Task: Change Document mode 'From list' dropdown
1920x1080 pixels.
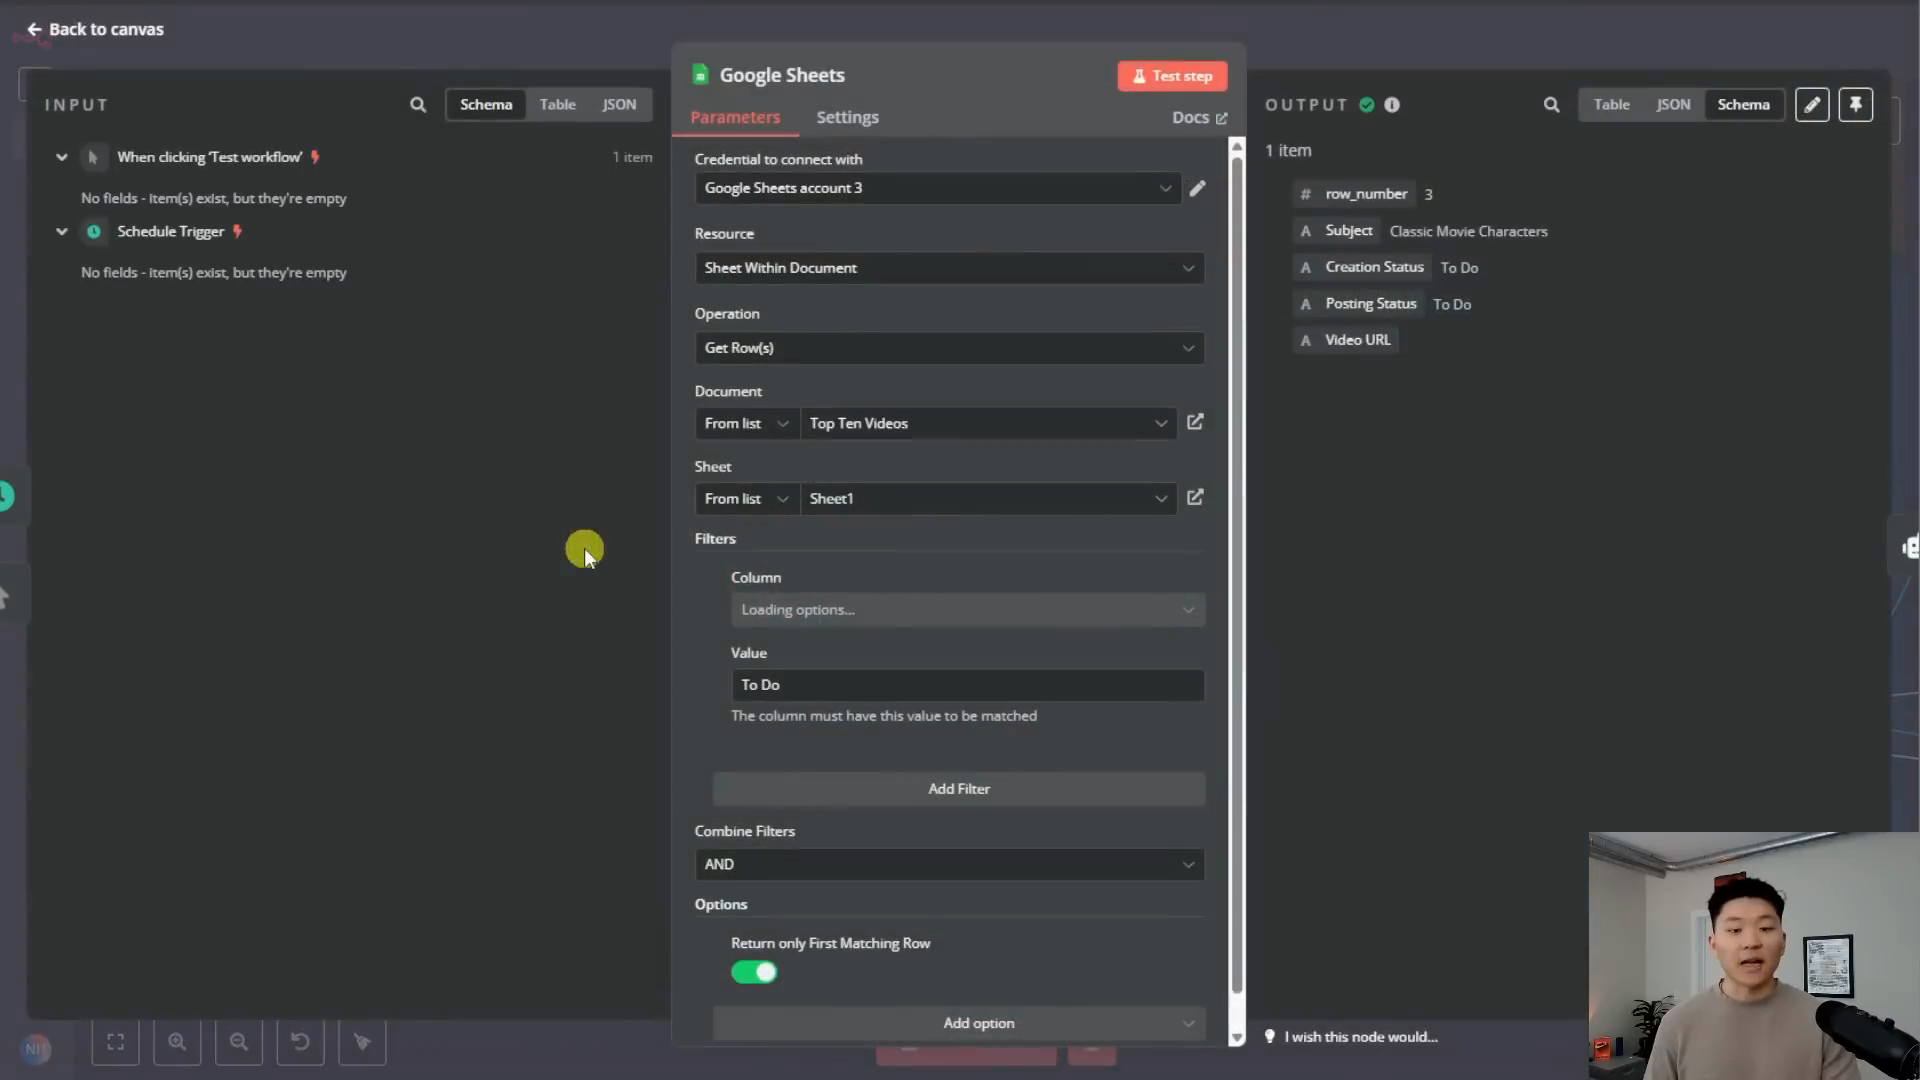Action: (746, 423)
